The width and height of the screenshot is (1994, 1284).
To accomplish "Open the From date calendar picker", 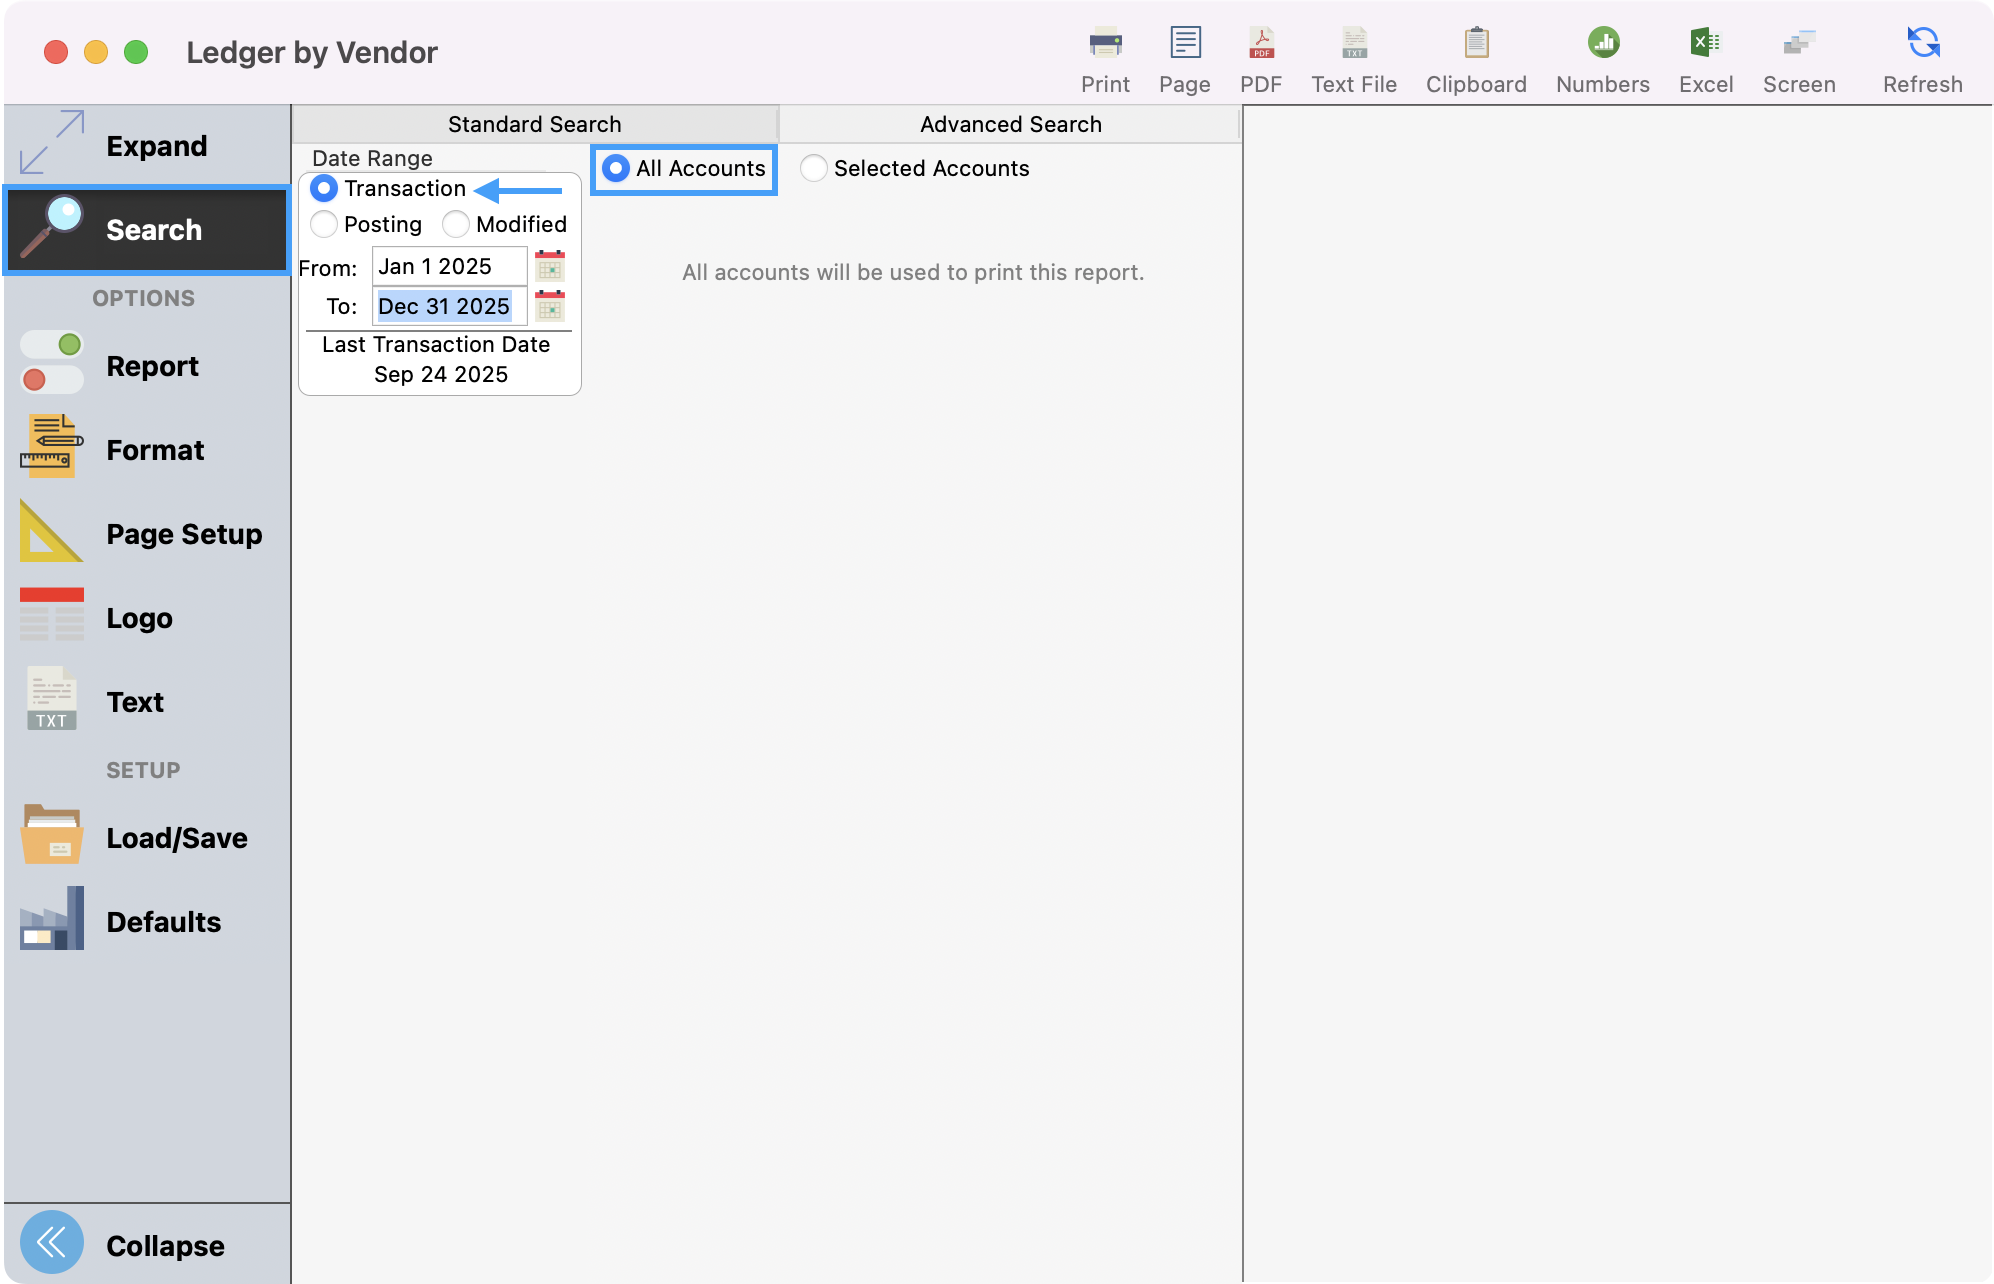I will coord(548,266).
